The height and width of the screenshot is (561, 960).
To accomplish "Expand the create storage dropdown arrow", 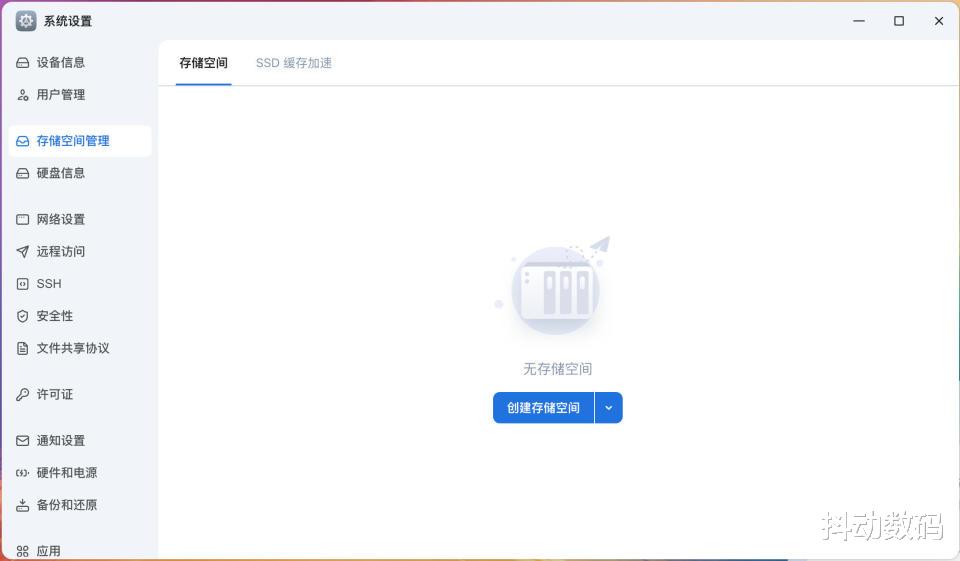I will [x=609, y=408].
